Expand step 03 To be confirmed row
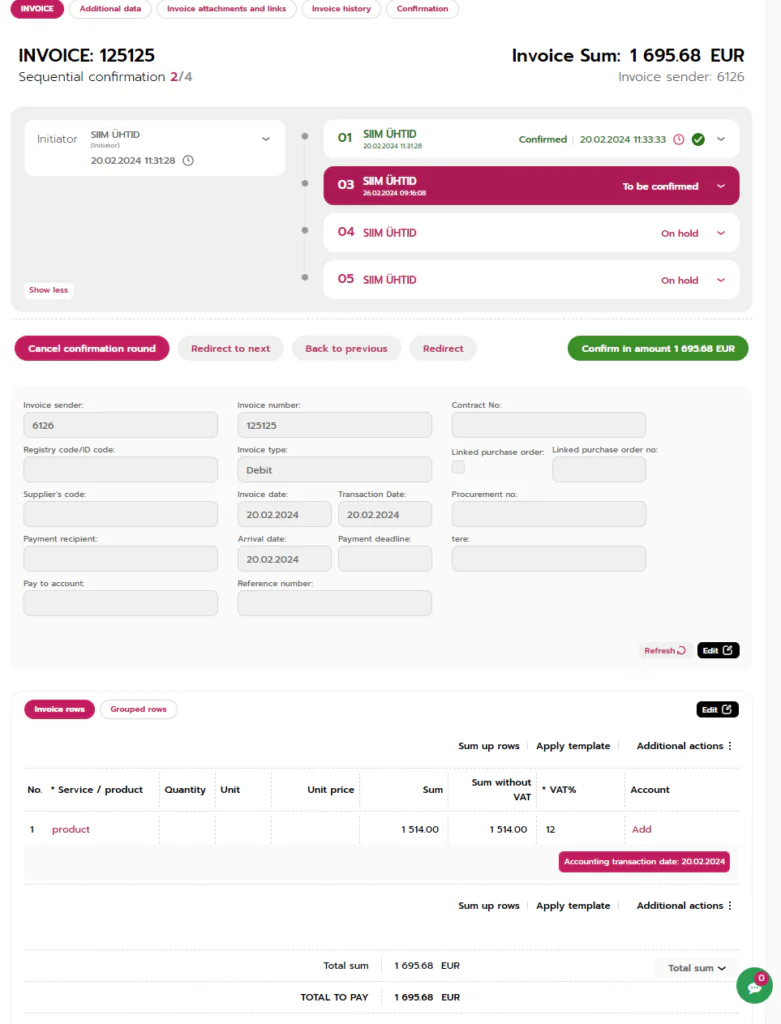The width and height of the screenshot is (781, 1024). [x=721, y=186]
